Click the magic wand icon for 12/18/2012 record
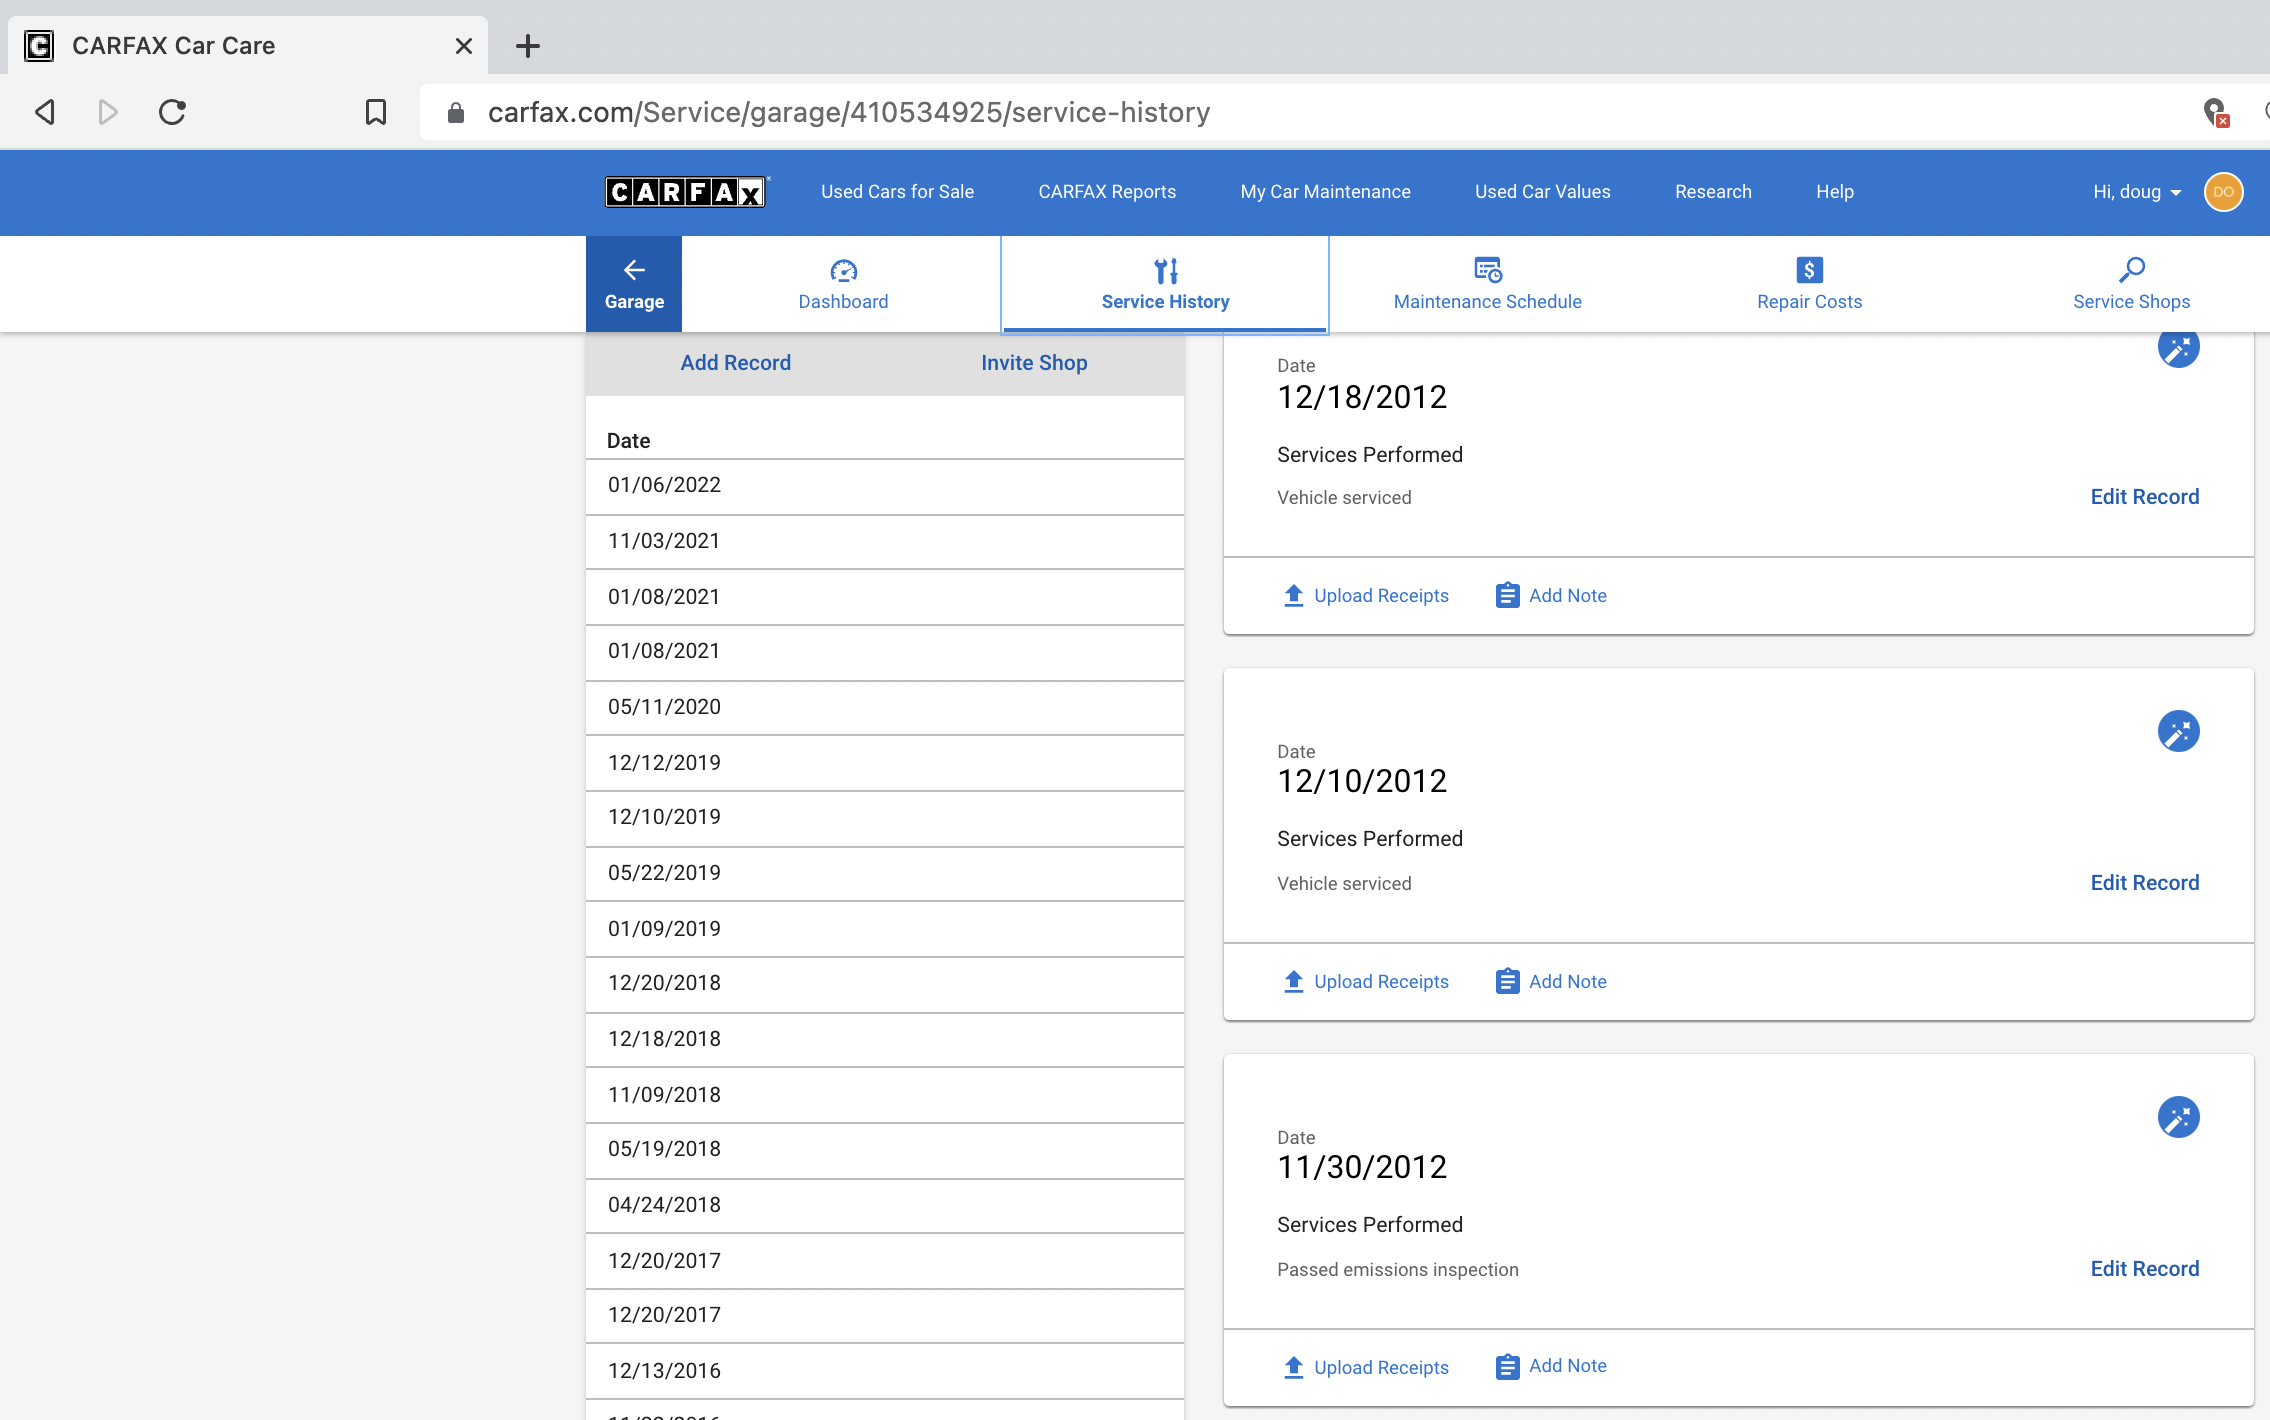2270x1420 pixels. 2178,348
